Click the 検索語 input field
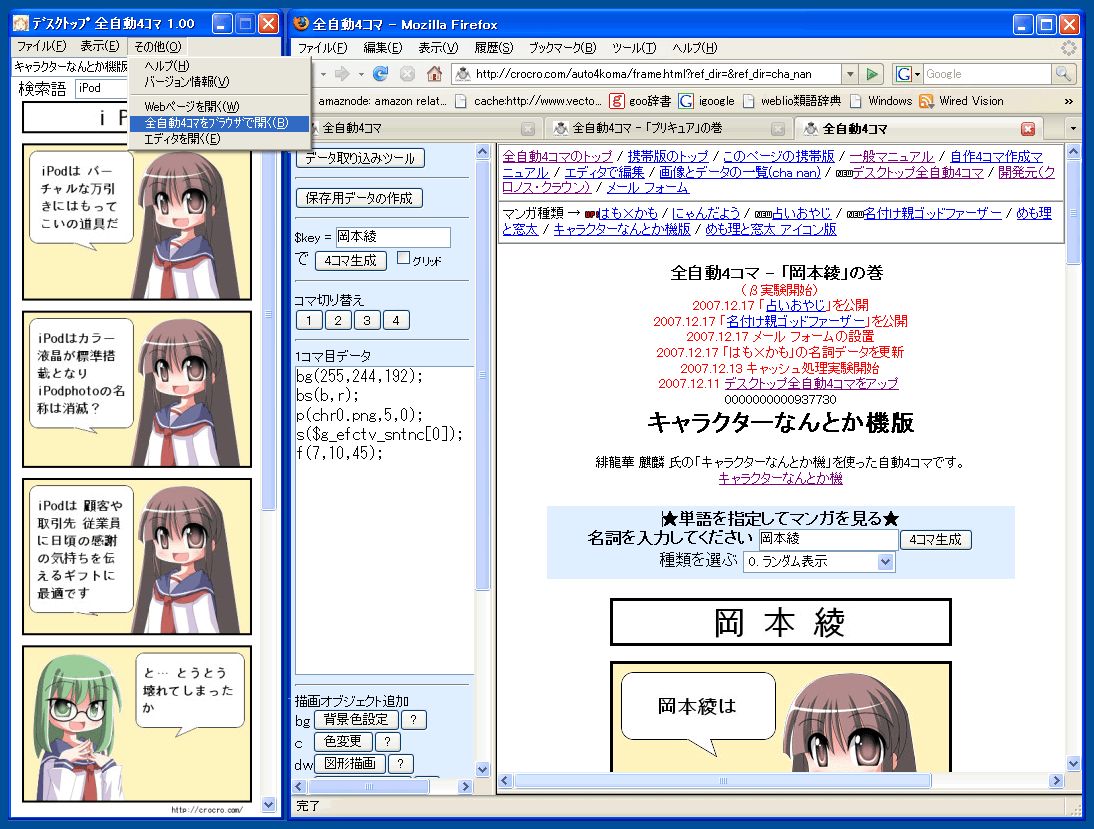Image resolution: width=1094 pixels, height=829 pixels. pyautogui.click(x=102, y=88)
